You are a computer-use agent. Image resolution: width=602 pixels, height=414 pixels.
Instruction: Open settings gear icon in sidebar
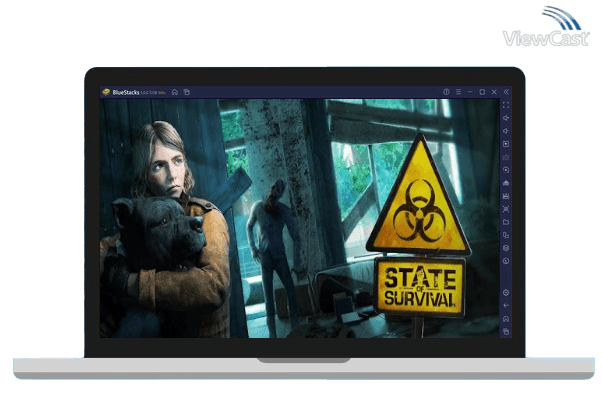point(506,293)
